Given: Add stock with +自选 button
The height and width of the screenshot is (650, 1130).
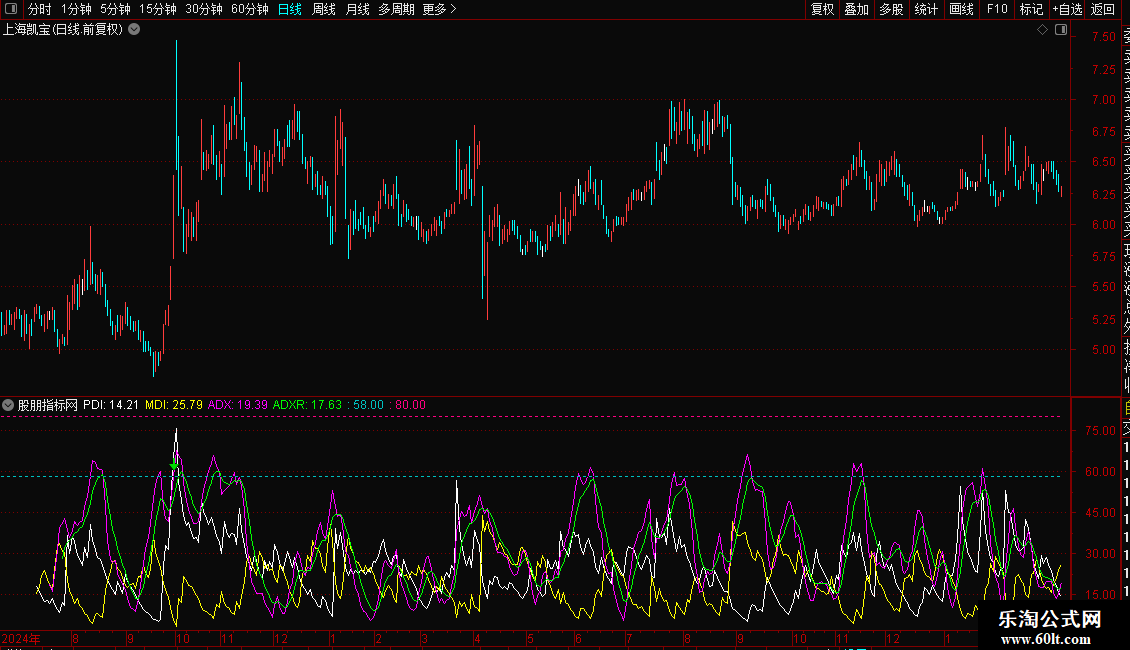Looking at the screenshot, I should pyautogui.click(x=1067, y=9).
